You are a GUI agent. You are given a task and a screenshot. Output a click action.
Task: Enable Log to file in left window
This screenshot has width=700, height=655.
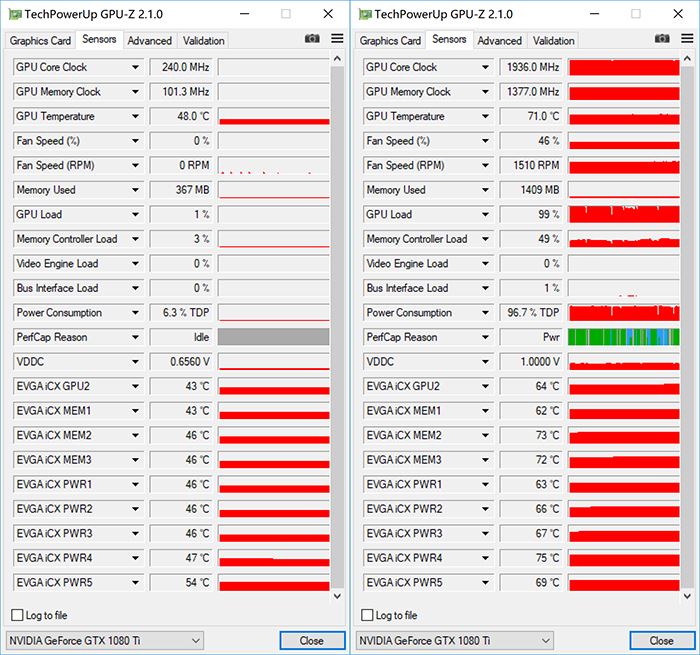[17, 615]
